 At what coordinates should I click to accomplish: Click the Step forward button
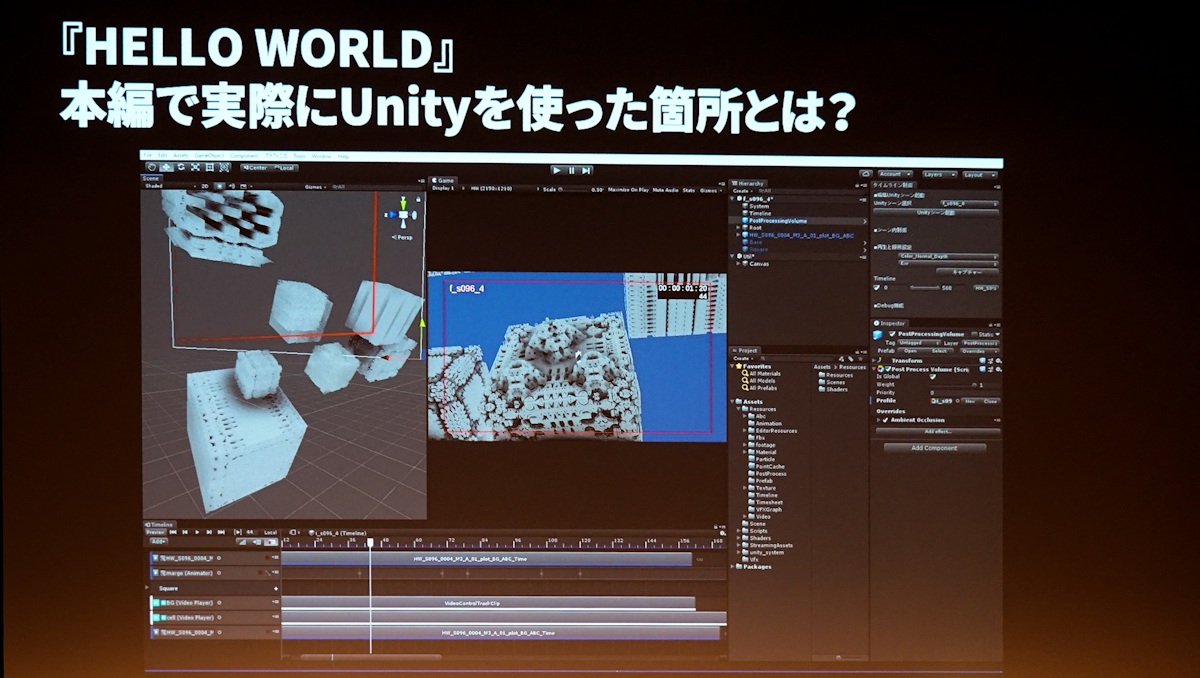(585, 170)
